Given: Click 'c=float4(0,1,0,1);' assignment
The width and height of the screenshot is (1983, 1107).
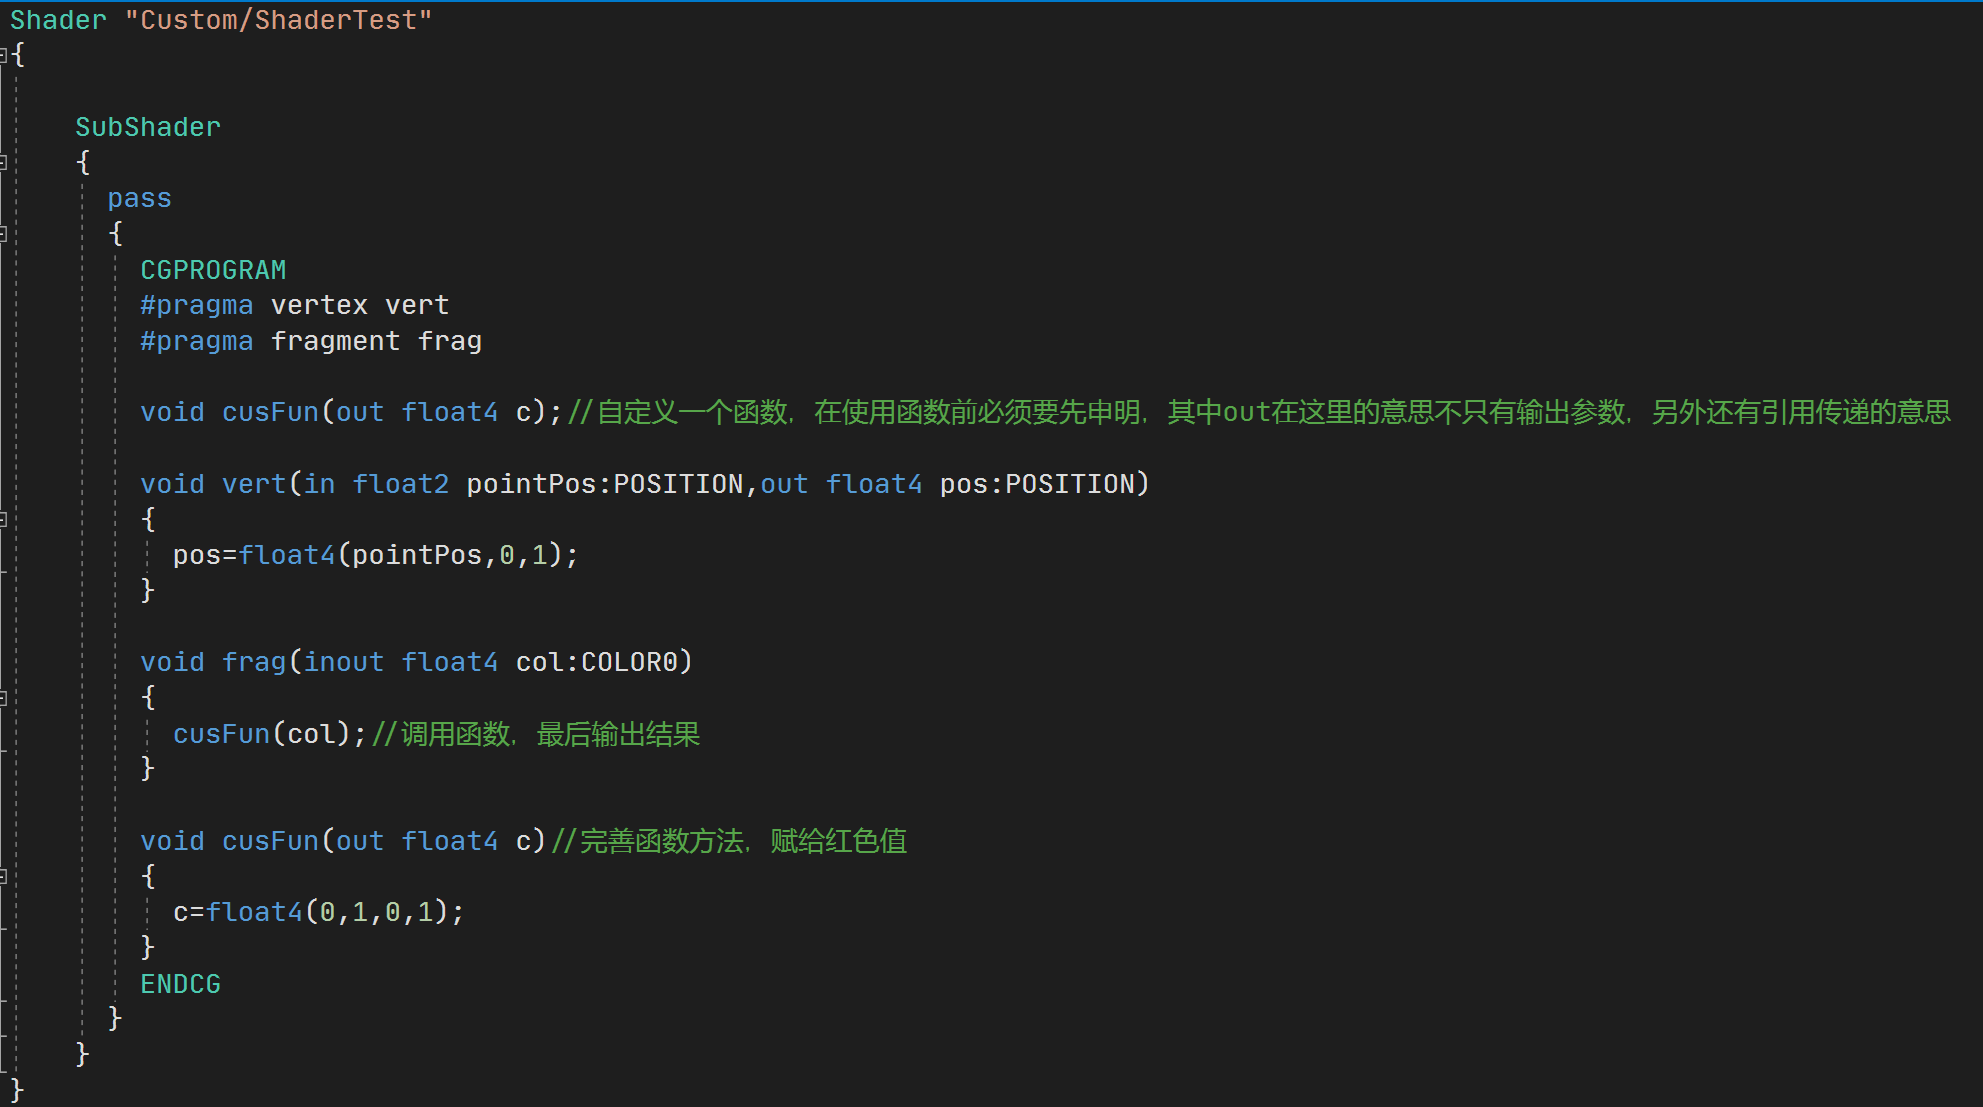Looking at the screenshot, I should [x=318, y=912].
